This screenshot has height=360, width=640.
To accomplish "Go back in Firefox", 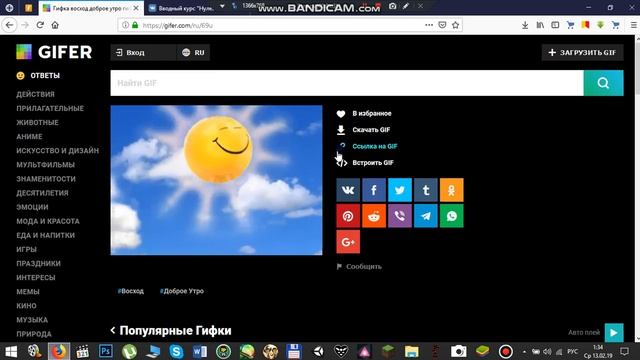I will click(9, 25).
